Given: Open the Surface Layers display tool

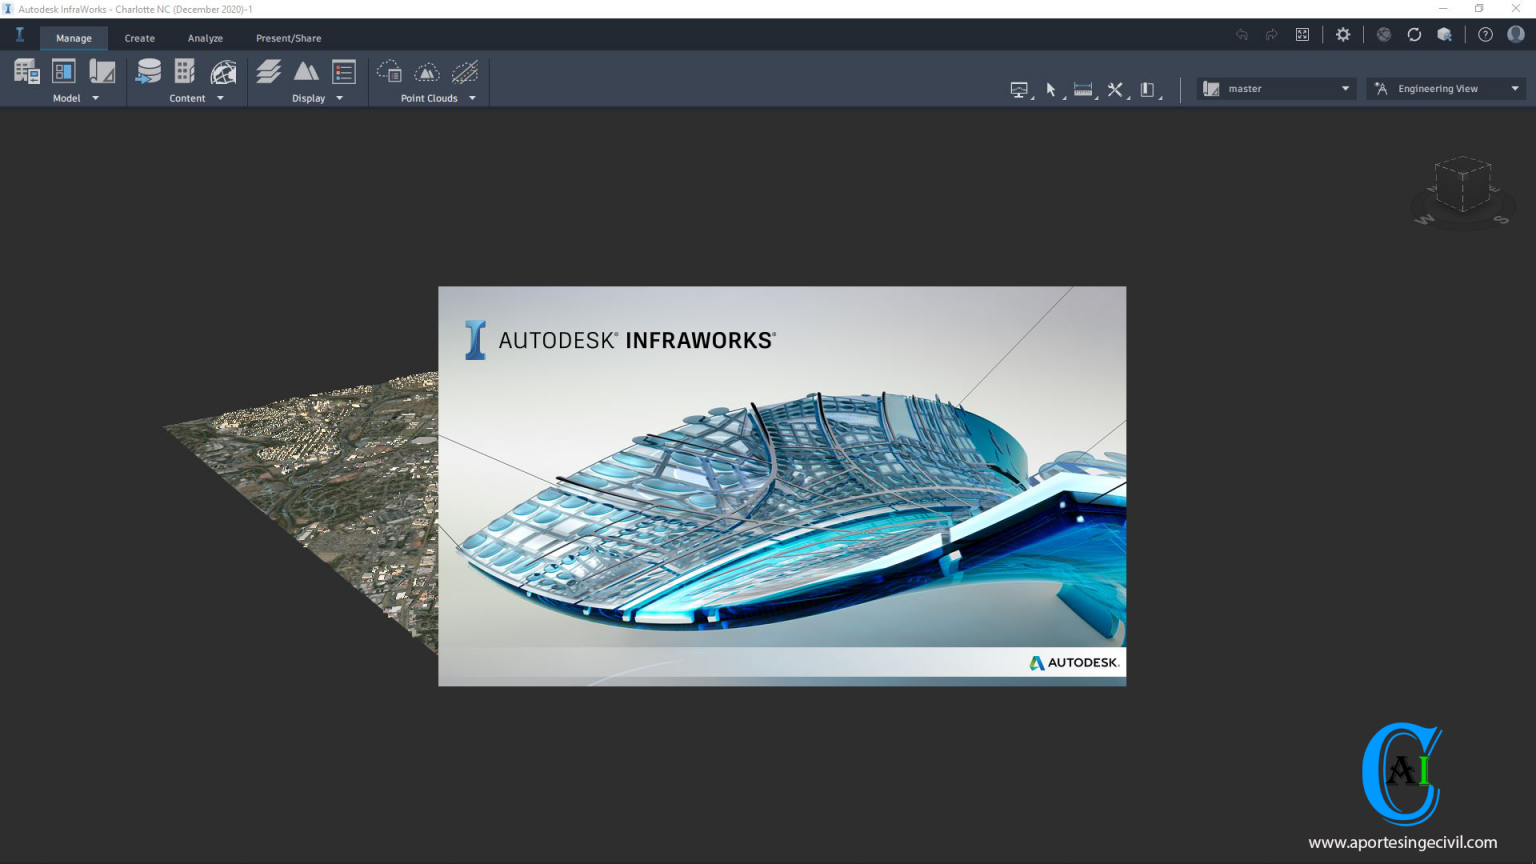Looking at the screenshot, I should [x=269, y=70].
